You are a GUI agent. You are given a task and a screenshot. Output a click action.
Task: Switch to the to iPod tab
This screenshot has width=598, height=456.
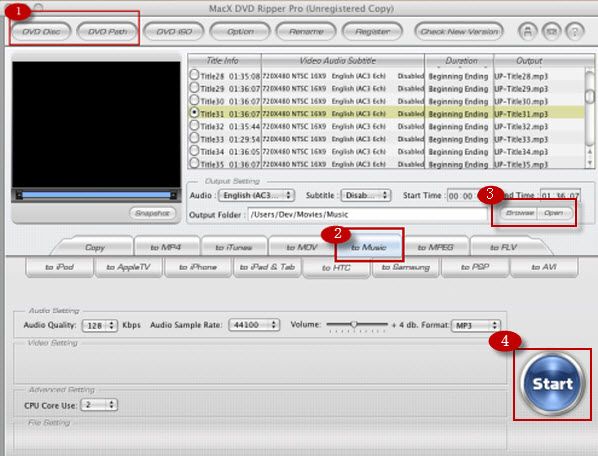tap(59, 267)
